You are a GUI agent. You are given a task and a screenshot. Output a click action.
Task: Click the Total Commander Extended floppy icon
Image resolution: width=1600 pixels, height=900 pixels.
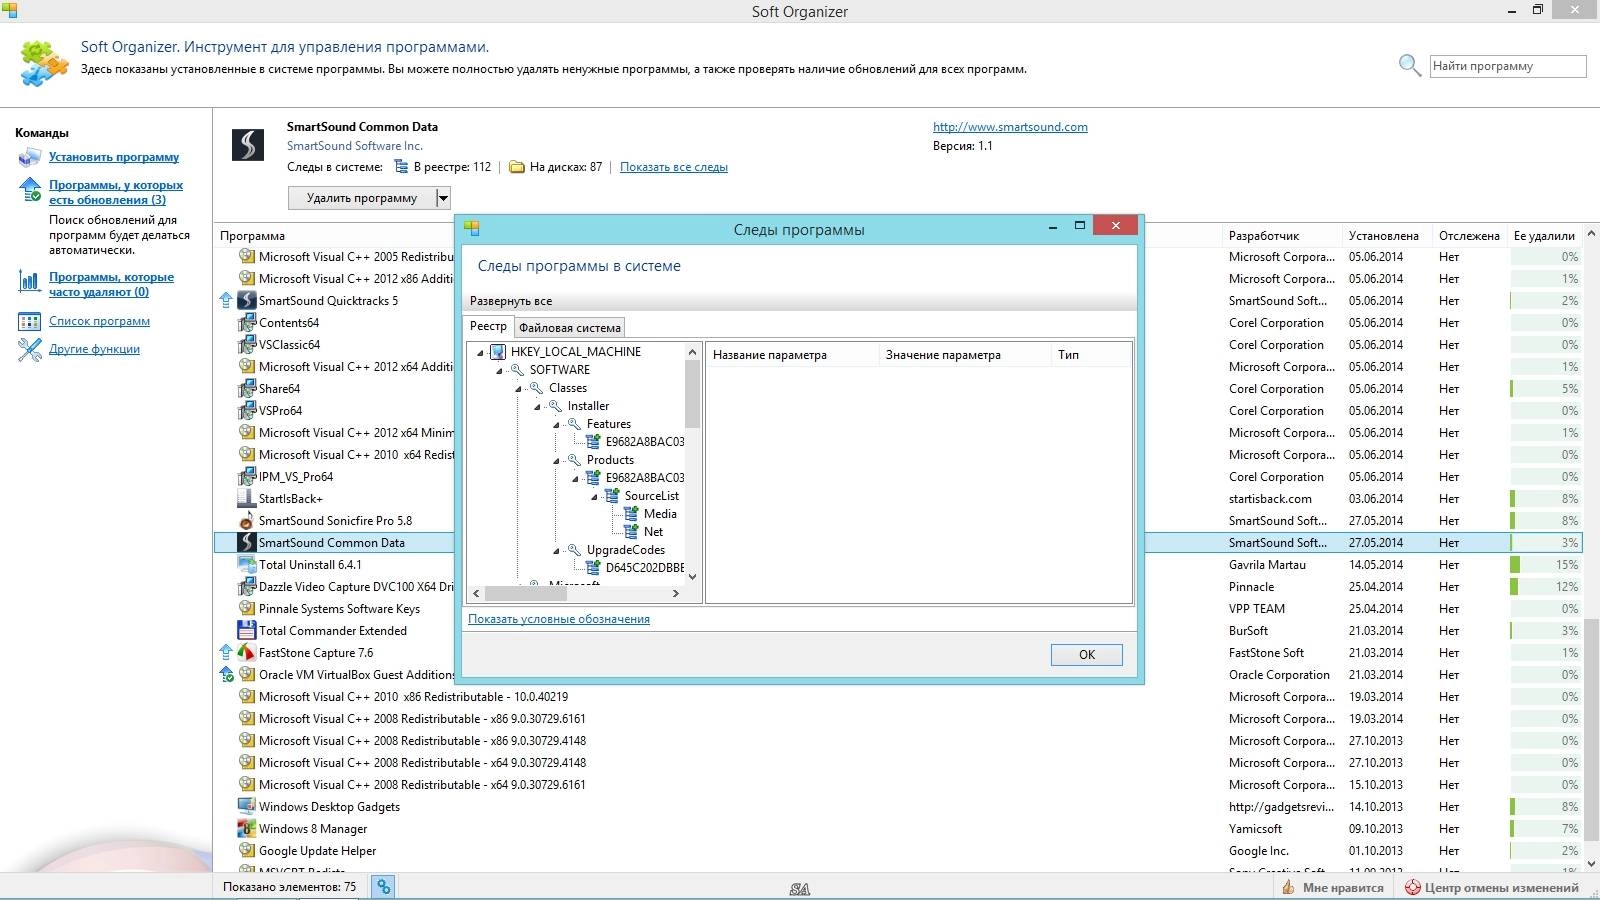tap(247, 630)
